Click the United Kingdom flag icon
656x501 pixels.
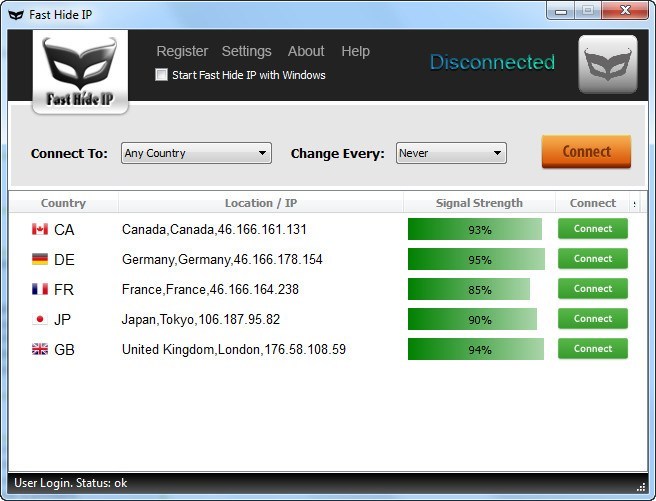(x=40, y=349)
